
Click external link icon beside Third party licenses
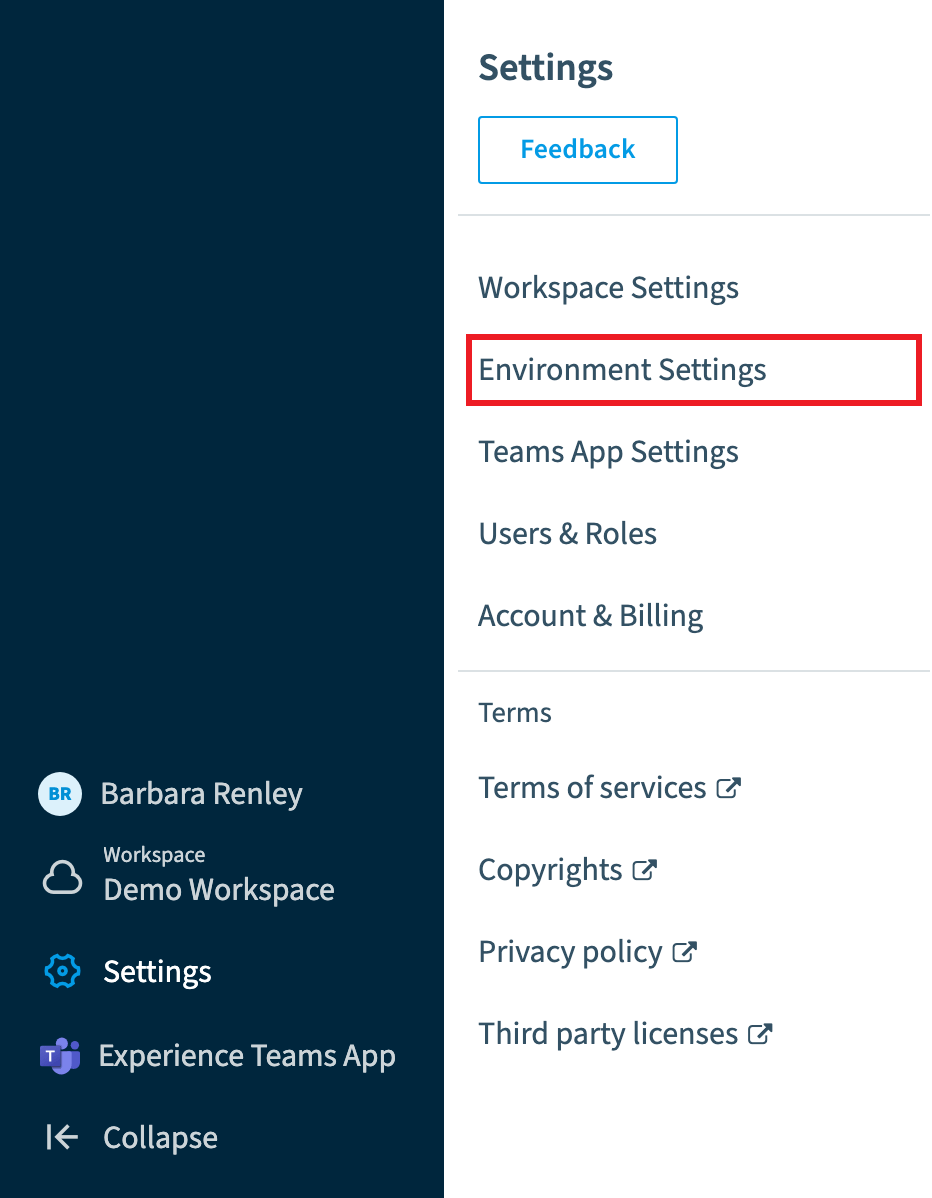pos(760,1034)
